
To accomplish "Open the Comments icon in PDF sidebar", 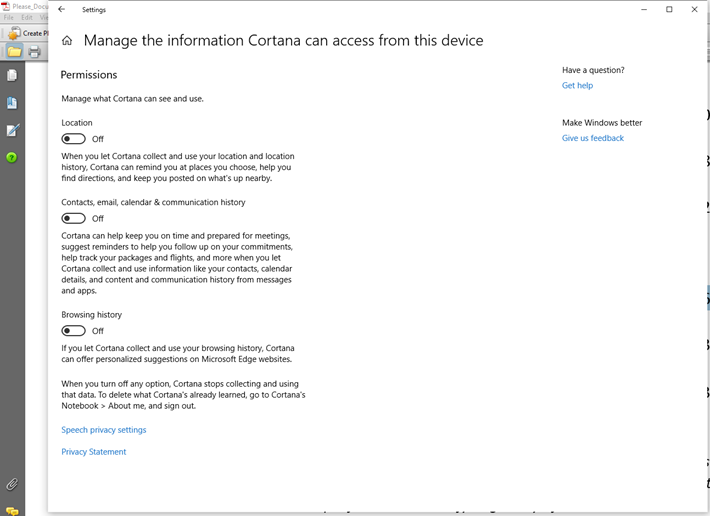I will 12,511.
